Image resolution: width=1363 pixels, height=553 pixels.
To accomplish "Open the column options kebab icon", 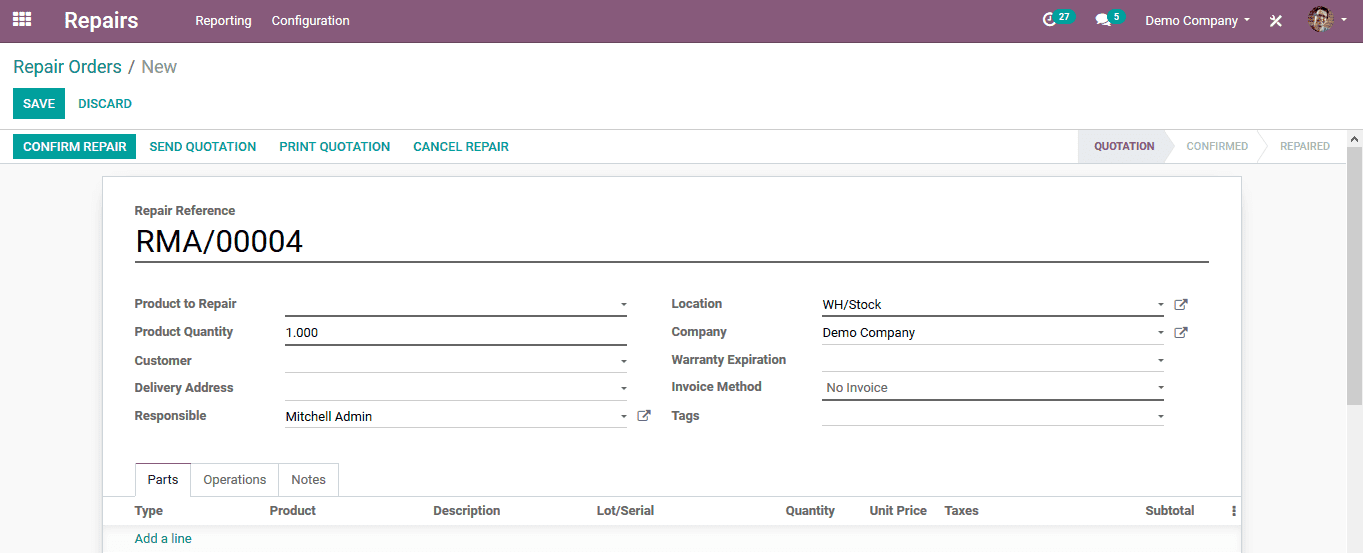I will (x=1234, y=511).
